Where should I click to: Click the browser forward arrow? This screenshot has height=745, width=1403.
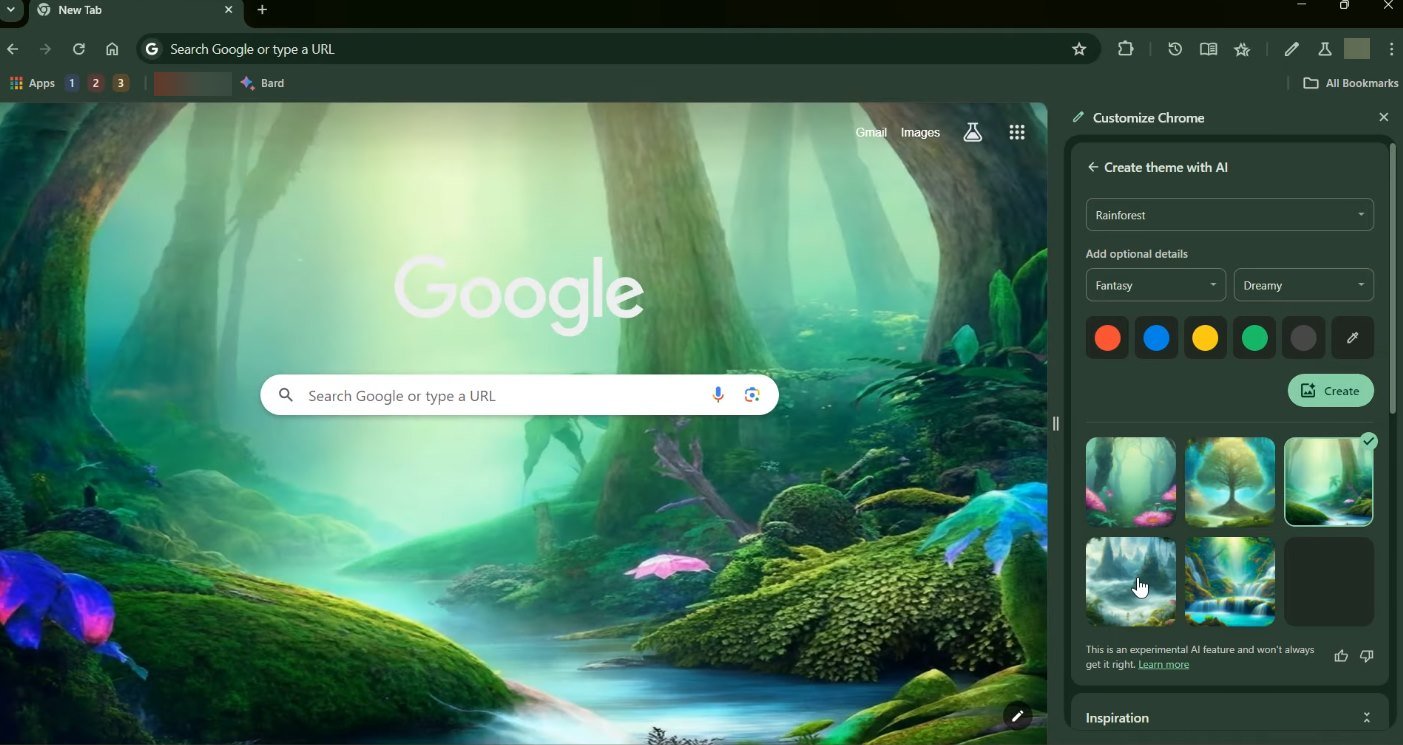45,49
